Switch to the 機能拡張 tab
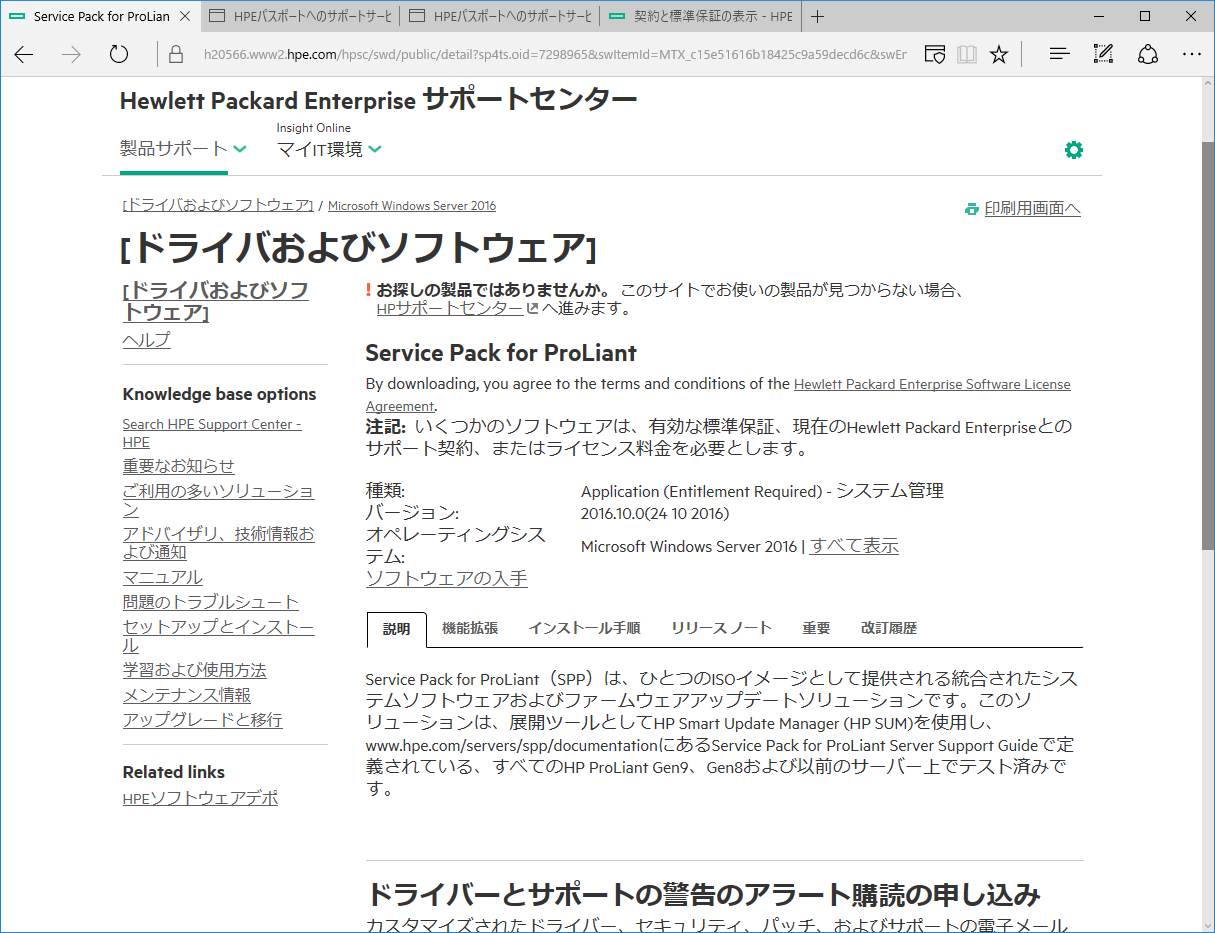Viewport: 1215px width, 933px height. [470, 628]
